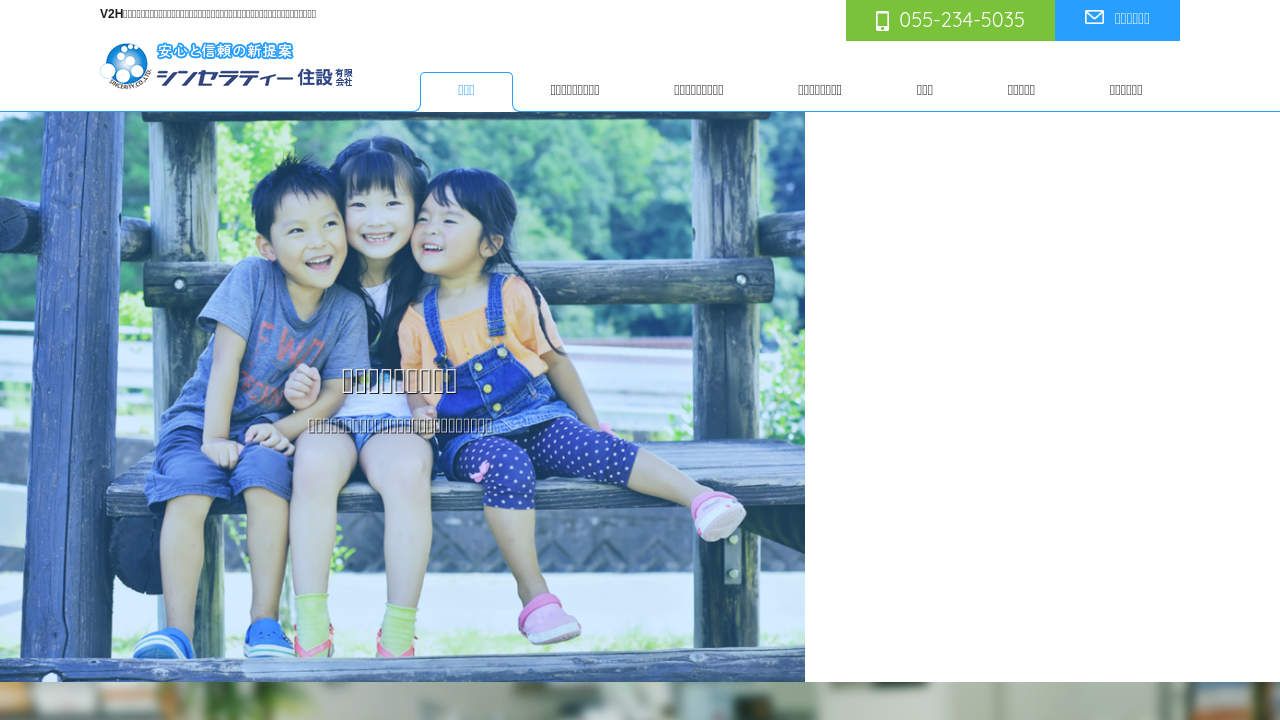Click the hero subtitle text below the headline
The image size is (1280, 720).
click(400, 426)
